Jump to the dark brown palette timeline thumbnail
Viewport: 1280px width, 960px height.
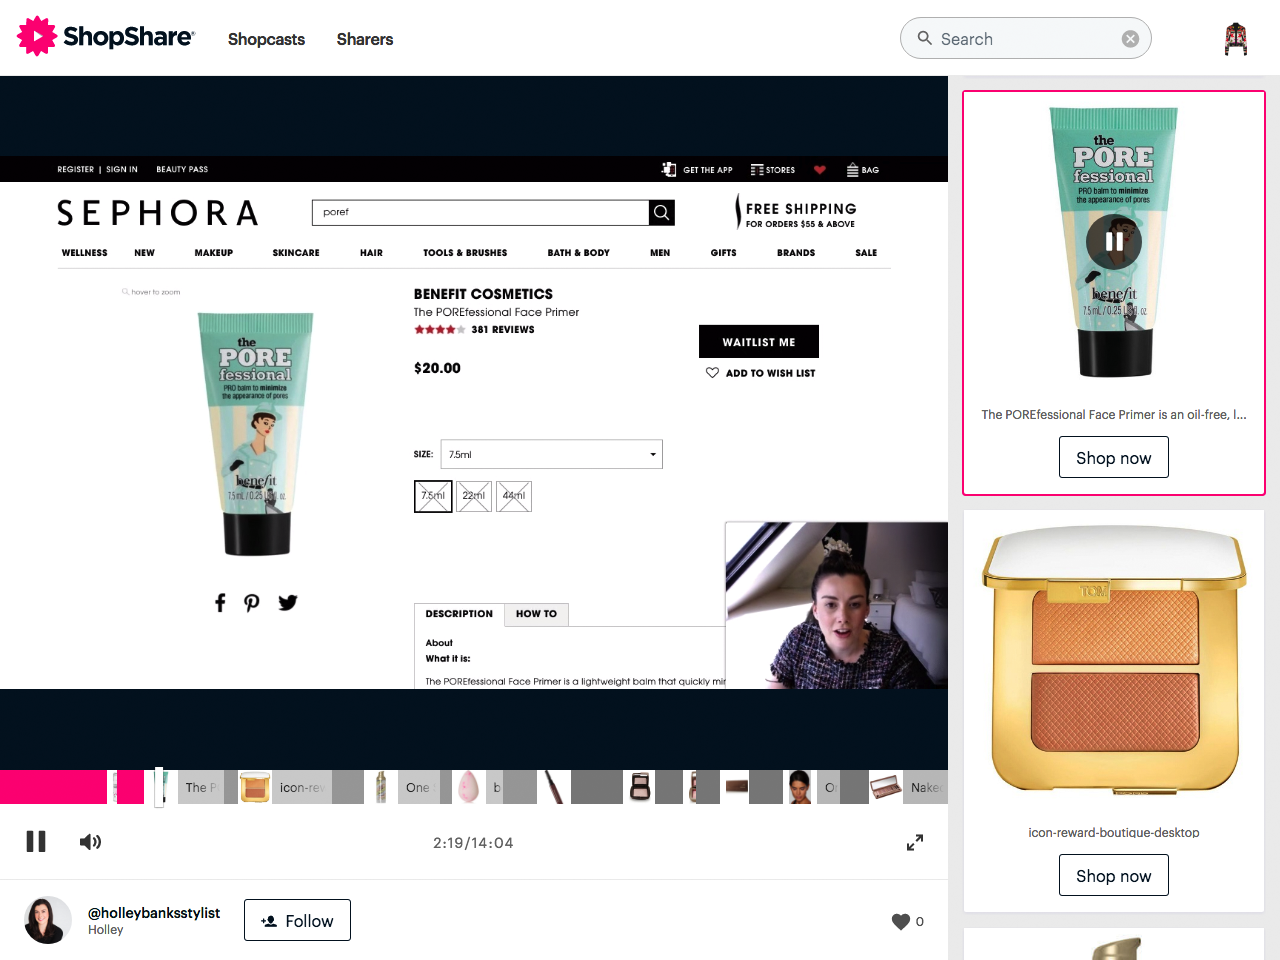coord(737,787)
